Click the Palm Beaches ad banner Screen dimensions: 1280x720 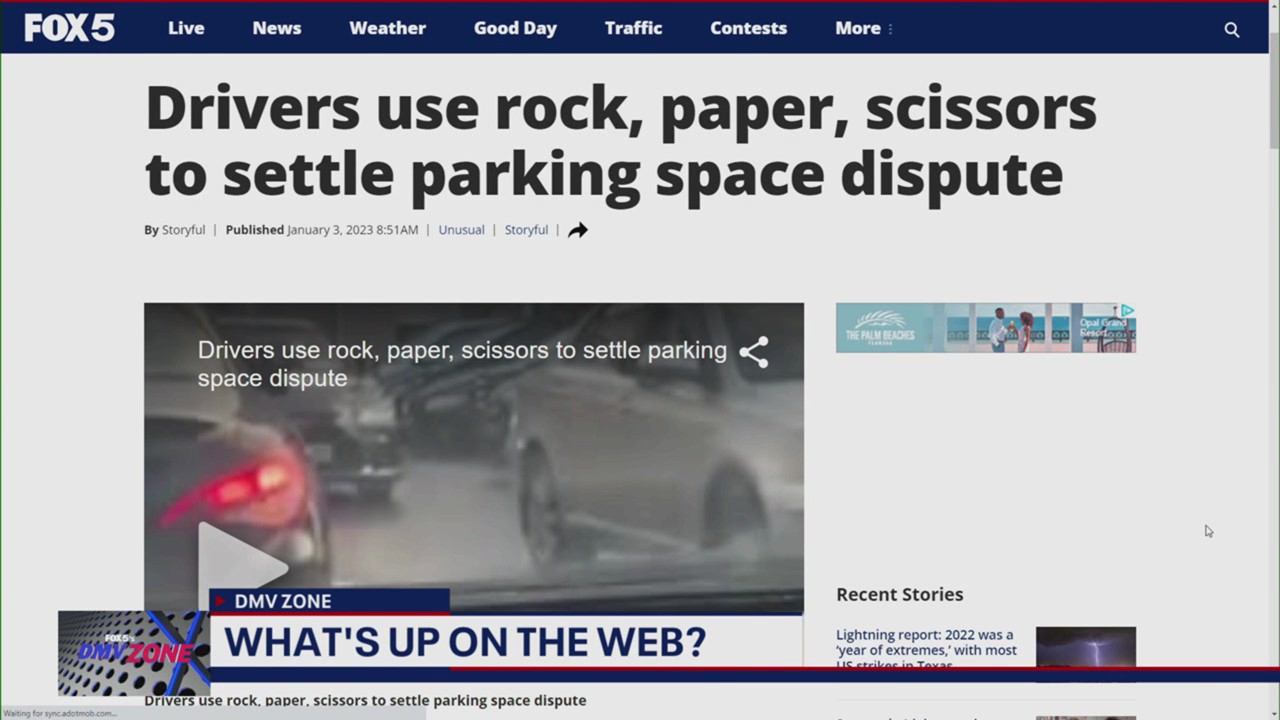tap(986, 327)
